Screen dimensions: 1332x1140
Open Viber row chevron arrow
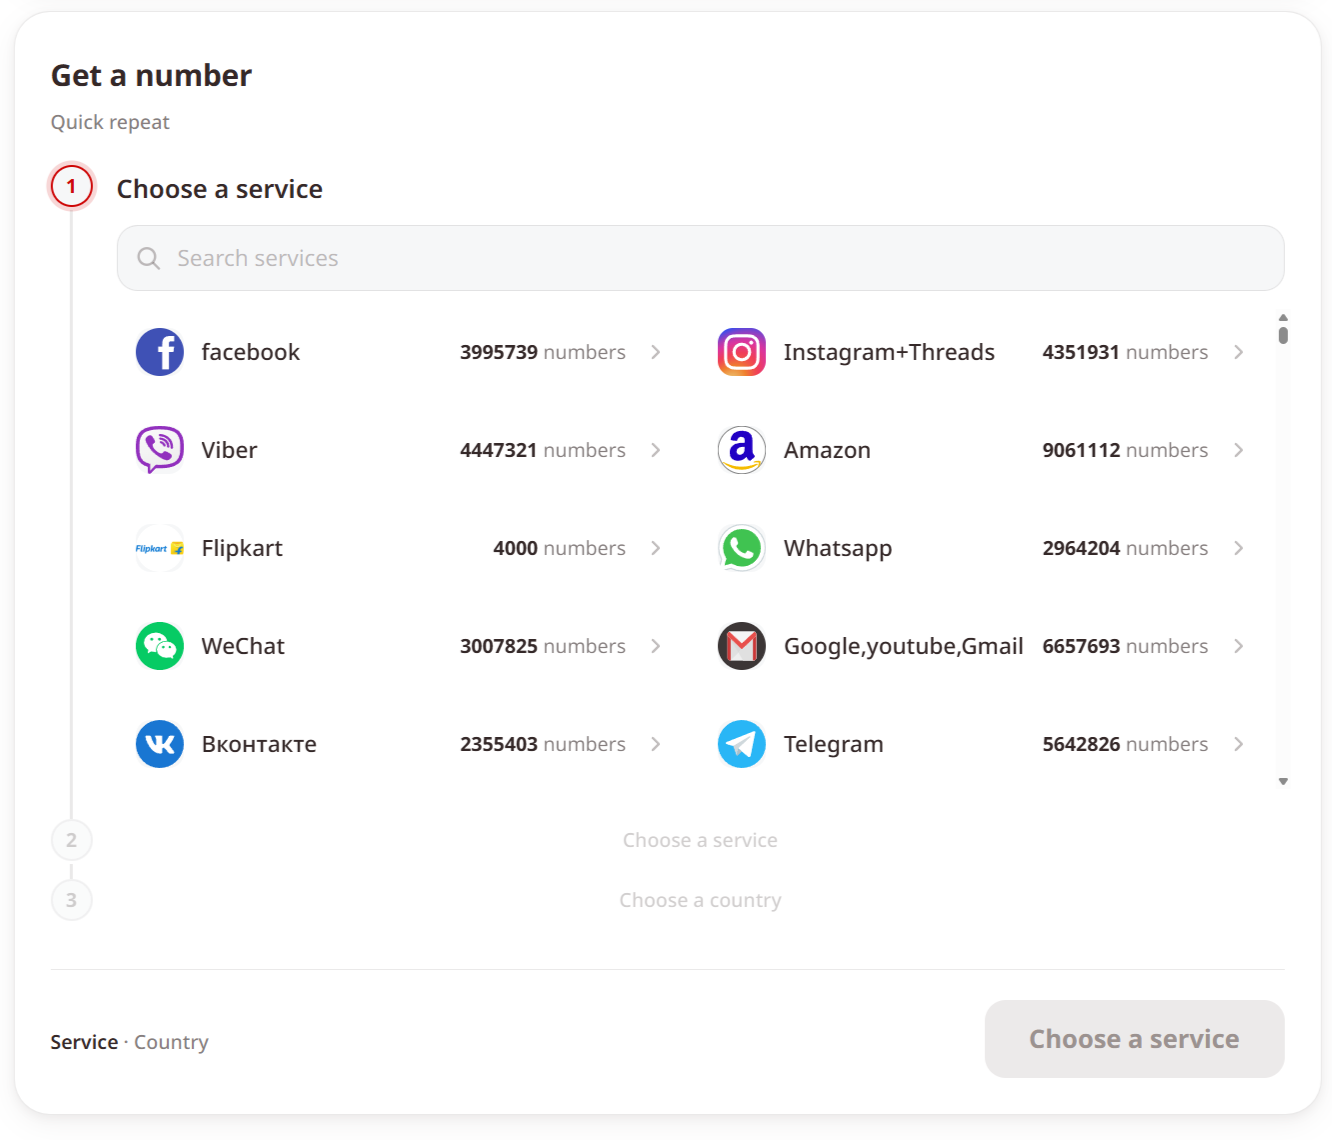(x=656, y=450)
